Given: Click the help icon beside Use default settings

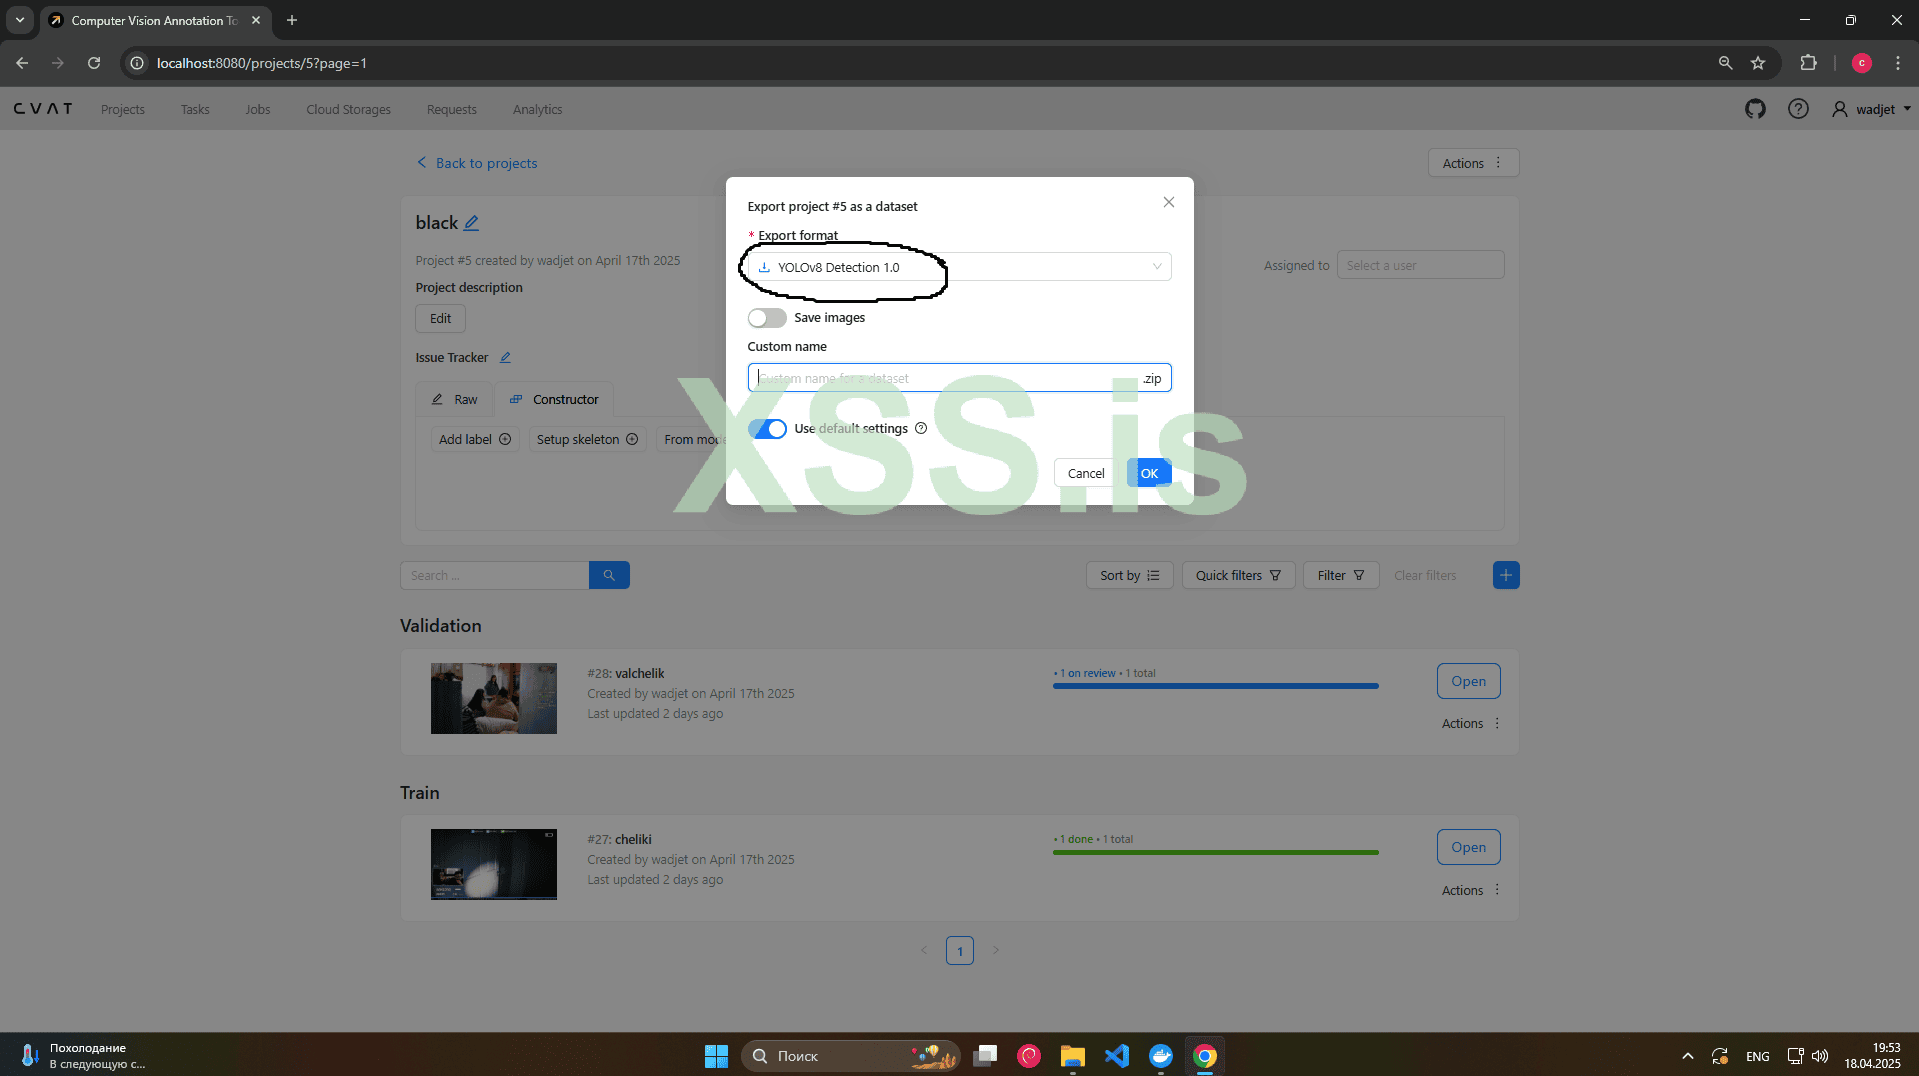Looking at the screenshot, I should point(921,428).
